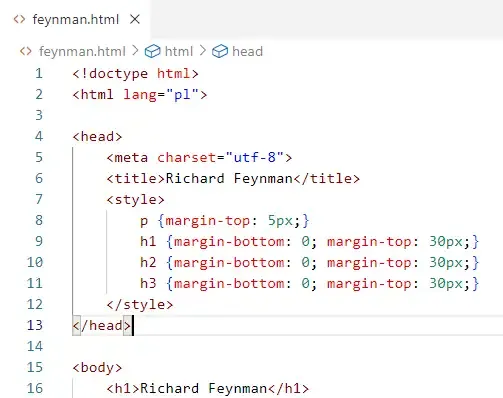Image resolution: width=503 pixels, height=398 pixels.
Task: Click the cube icon next to html breadcrumb
Action: (x=152, y=51)
